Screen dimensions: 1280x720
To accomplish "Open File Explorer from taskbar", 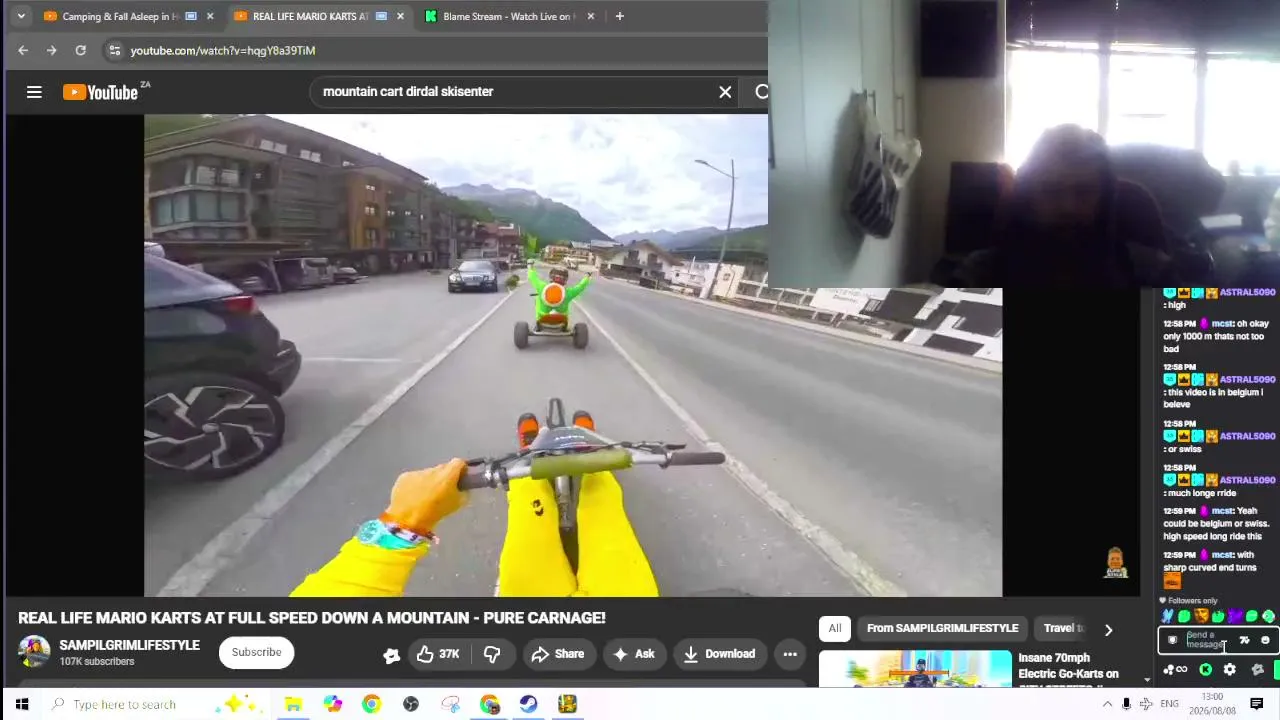I will click(x=293, y=704).
